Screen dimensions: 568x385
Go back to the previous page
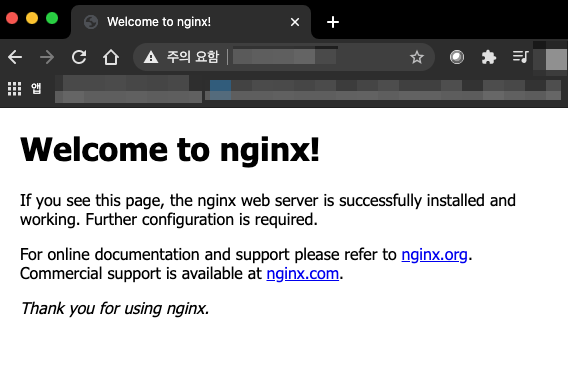[15, 57]
